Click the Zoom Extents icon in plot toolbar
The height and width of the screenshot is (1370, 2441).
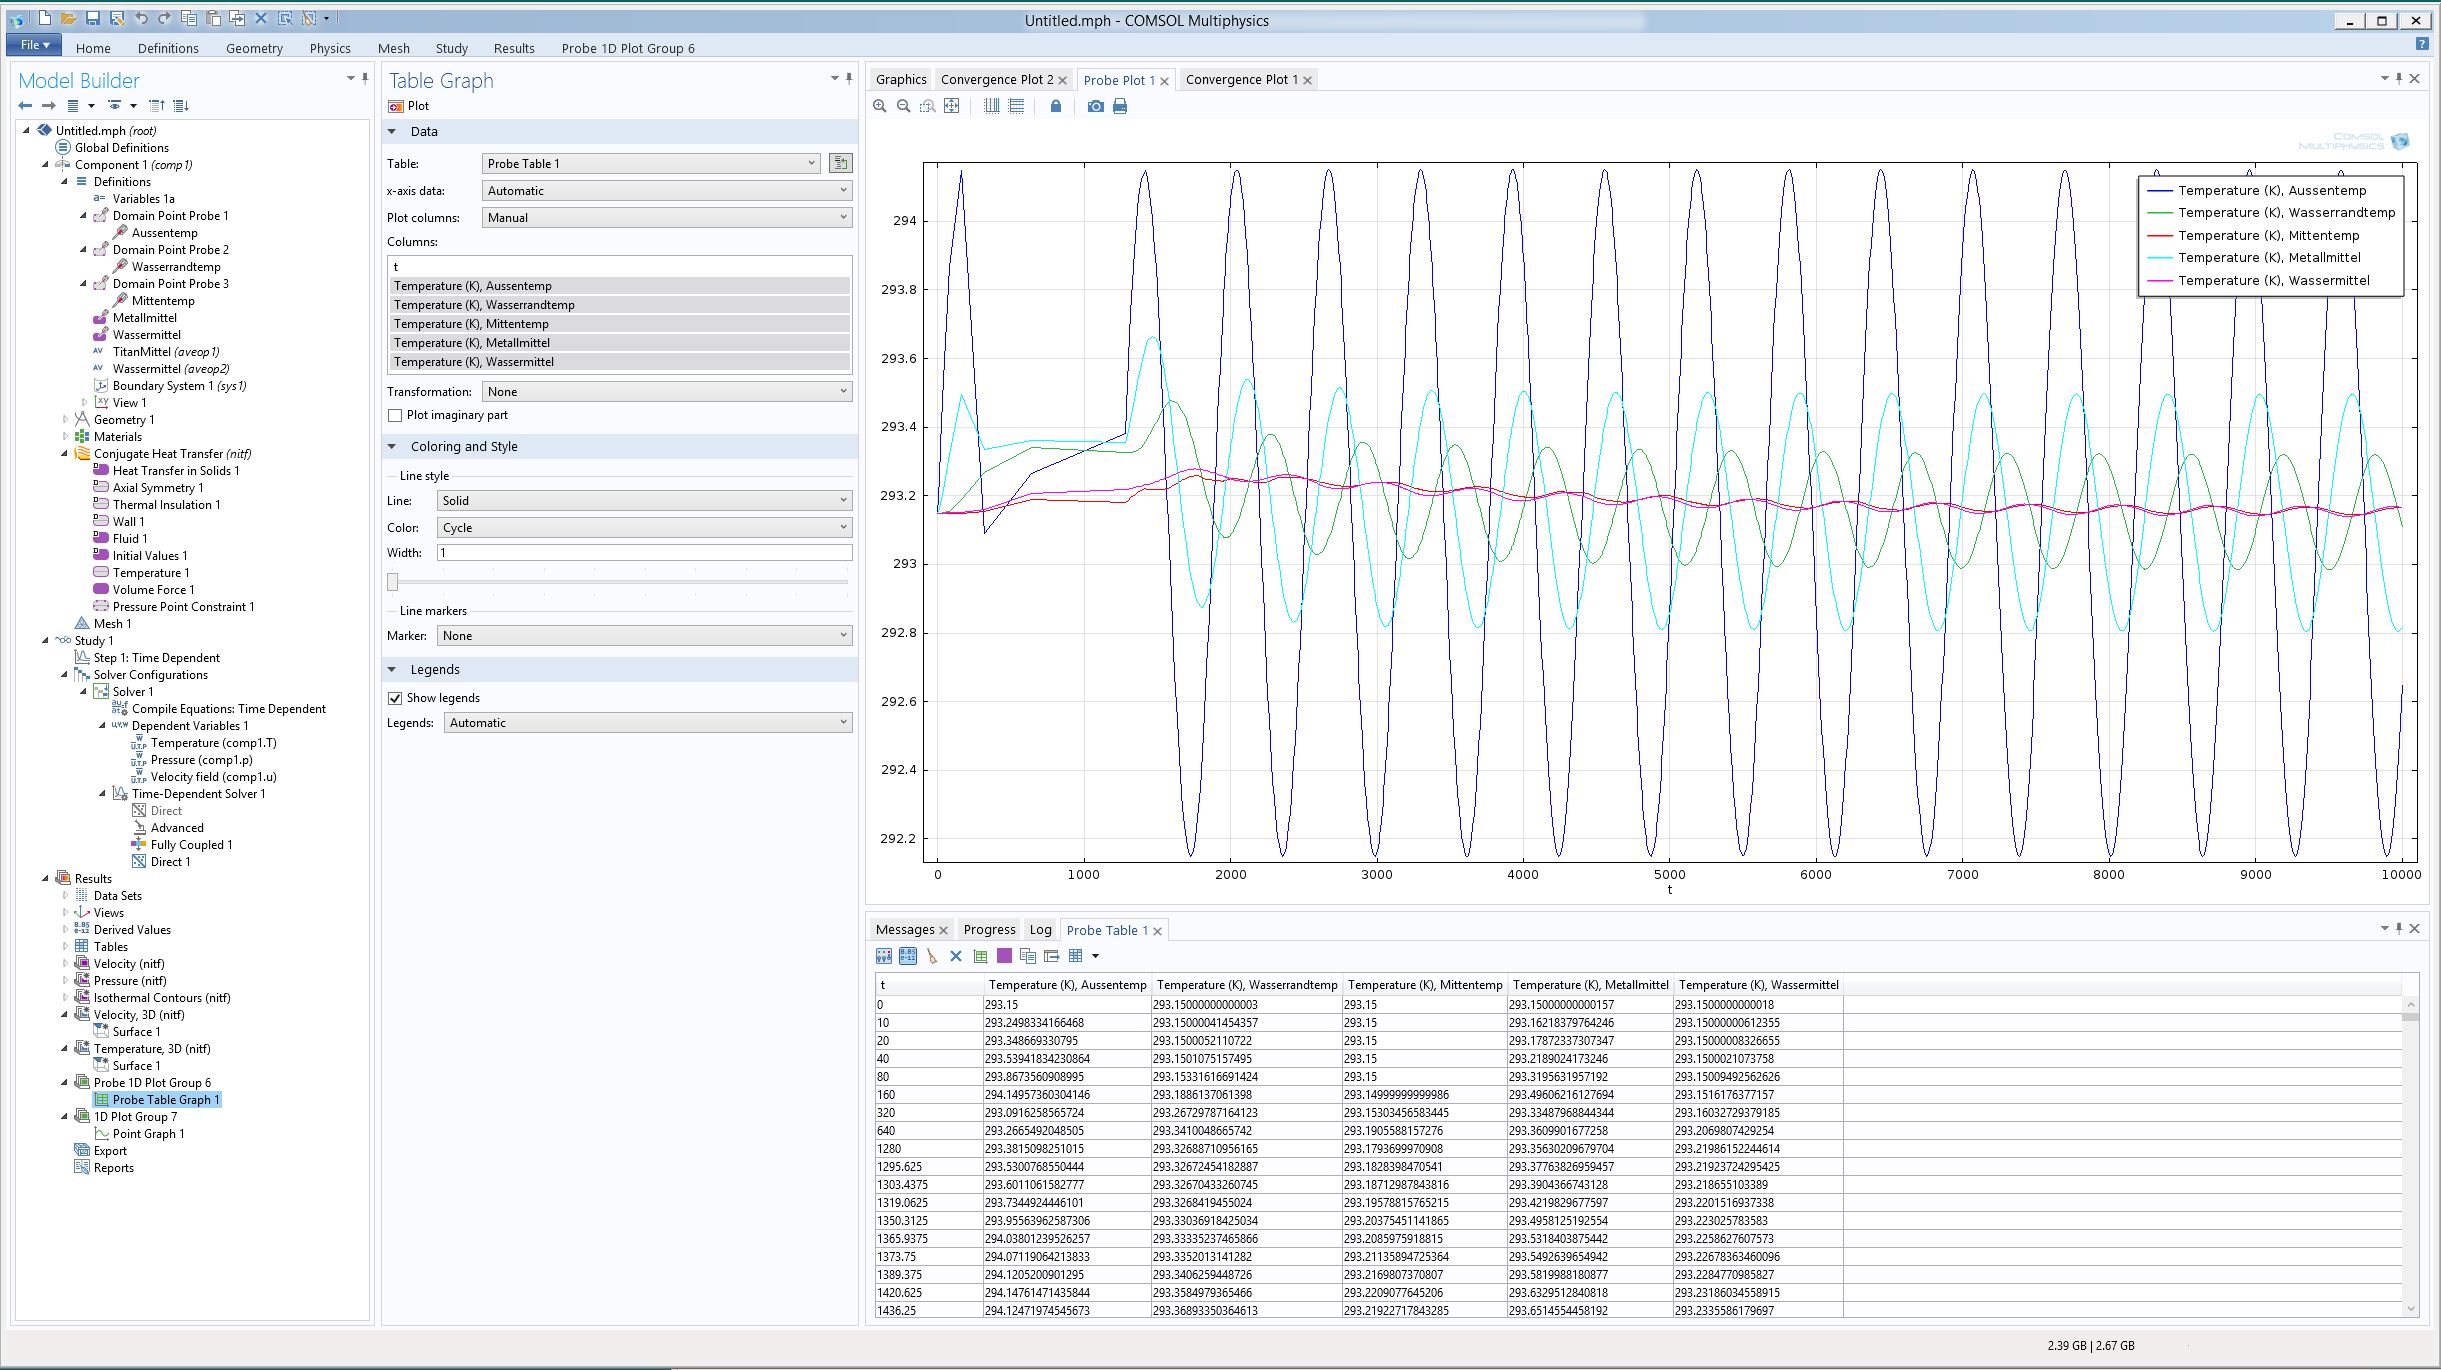point(952,106)
